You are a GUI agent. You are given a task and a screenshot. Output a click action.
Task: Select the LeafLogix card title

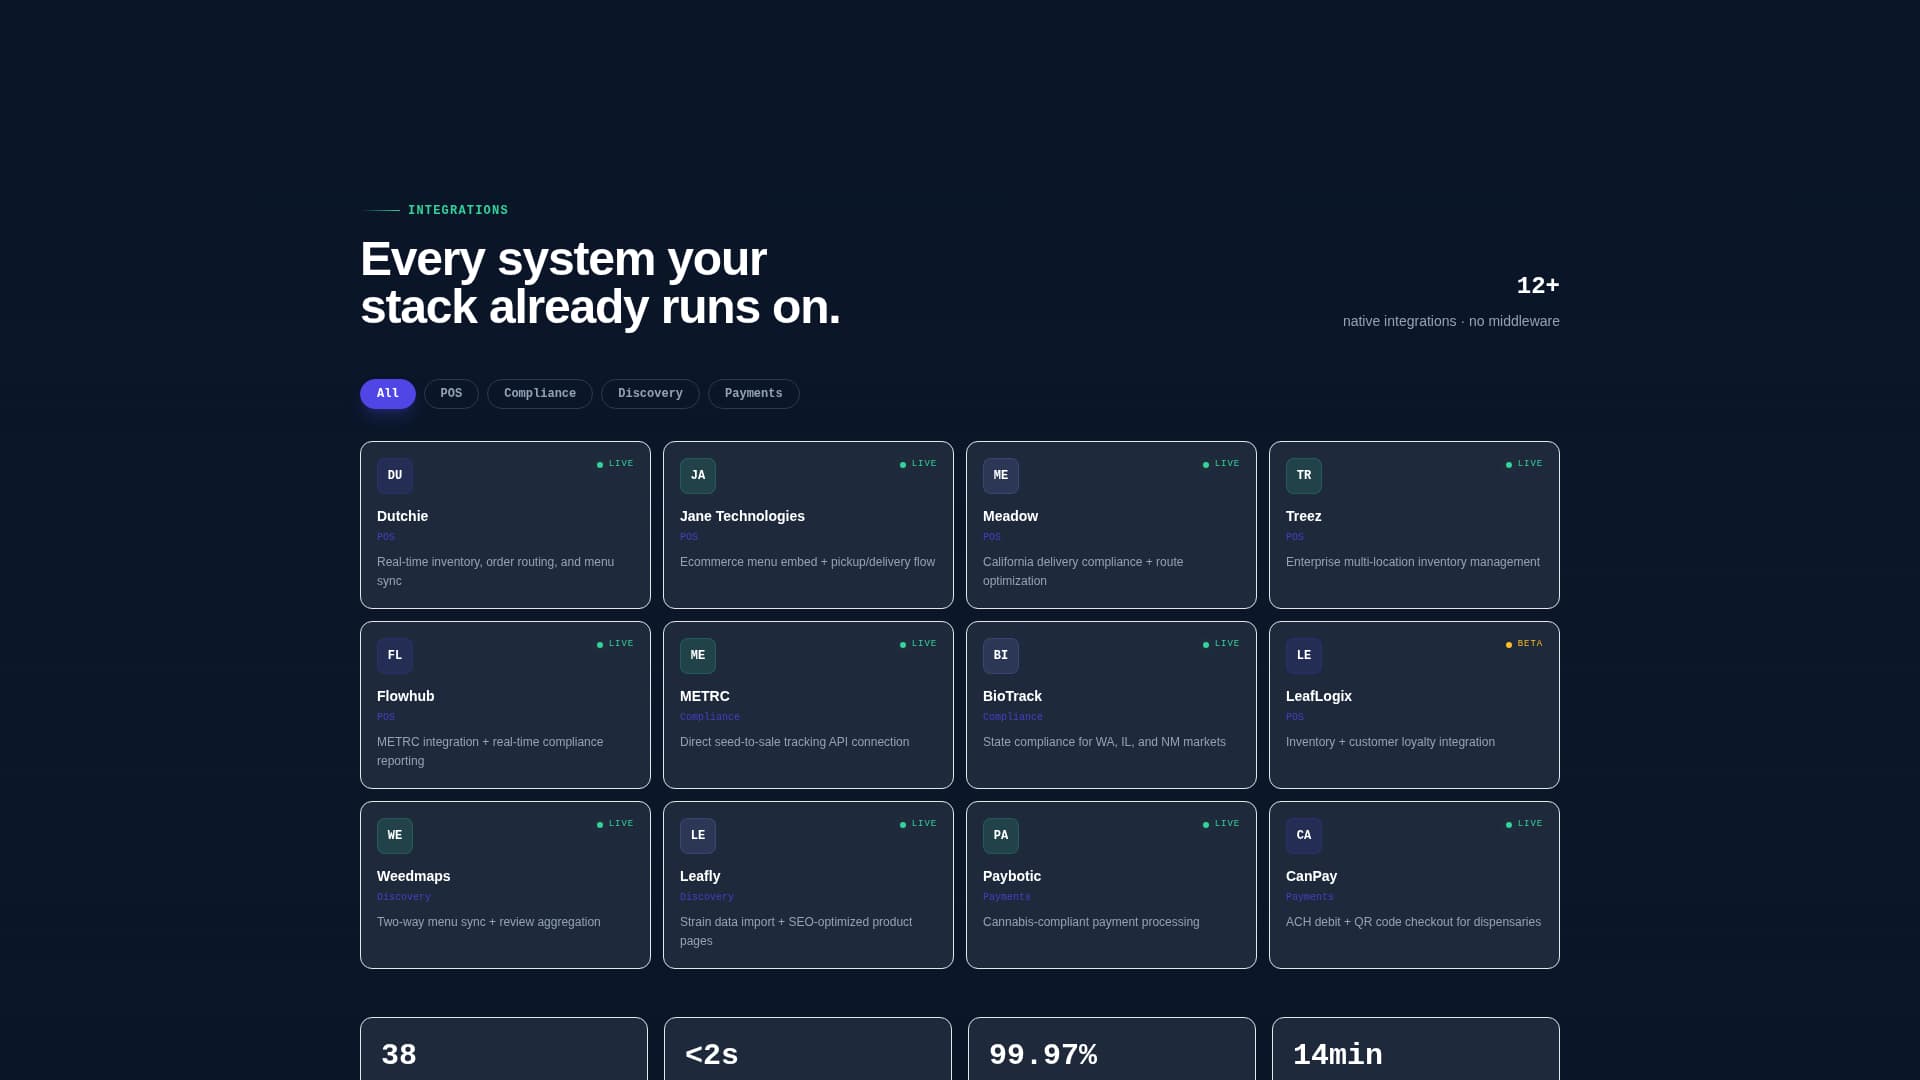click(1319, 696)
